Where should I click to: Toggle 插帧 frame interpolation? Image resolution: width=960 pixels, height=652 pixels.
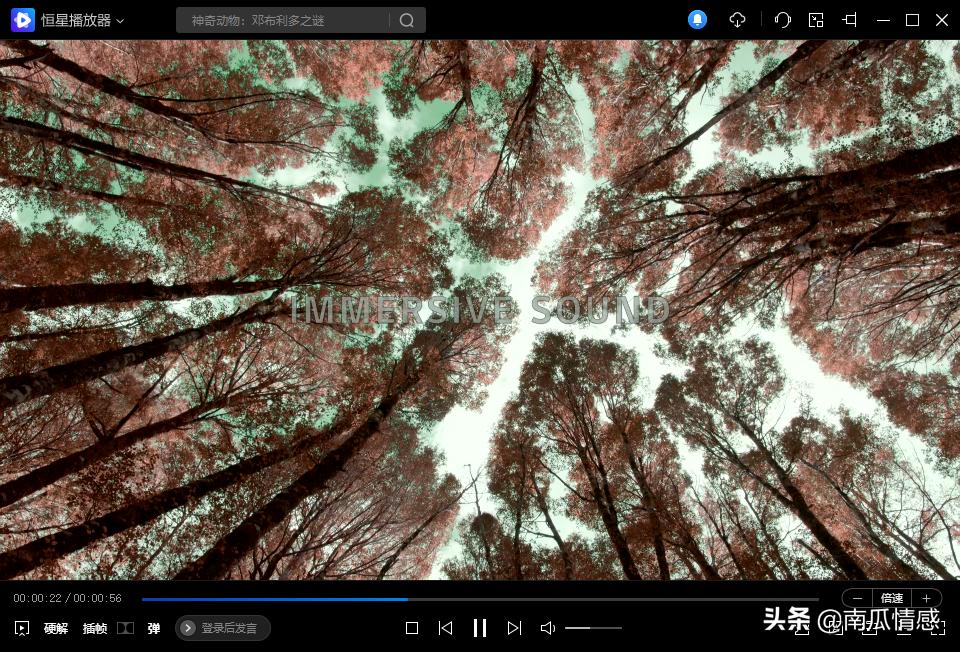coord(95,628)
